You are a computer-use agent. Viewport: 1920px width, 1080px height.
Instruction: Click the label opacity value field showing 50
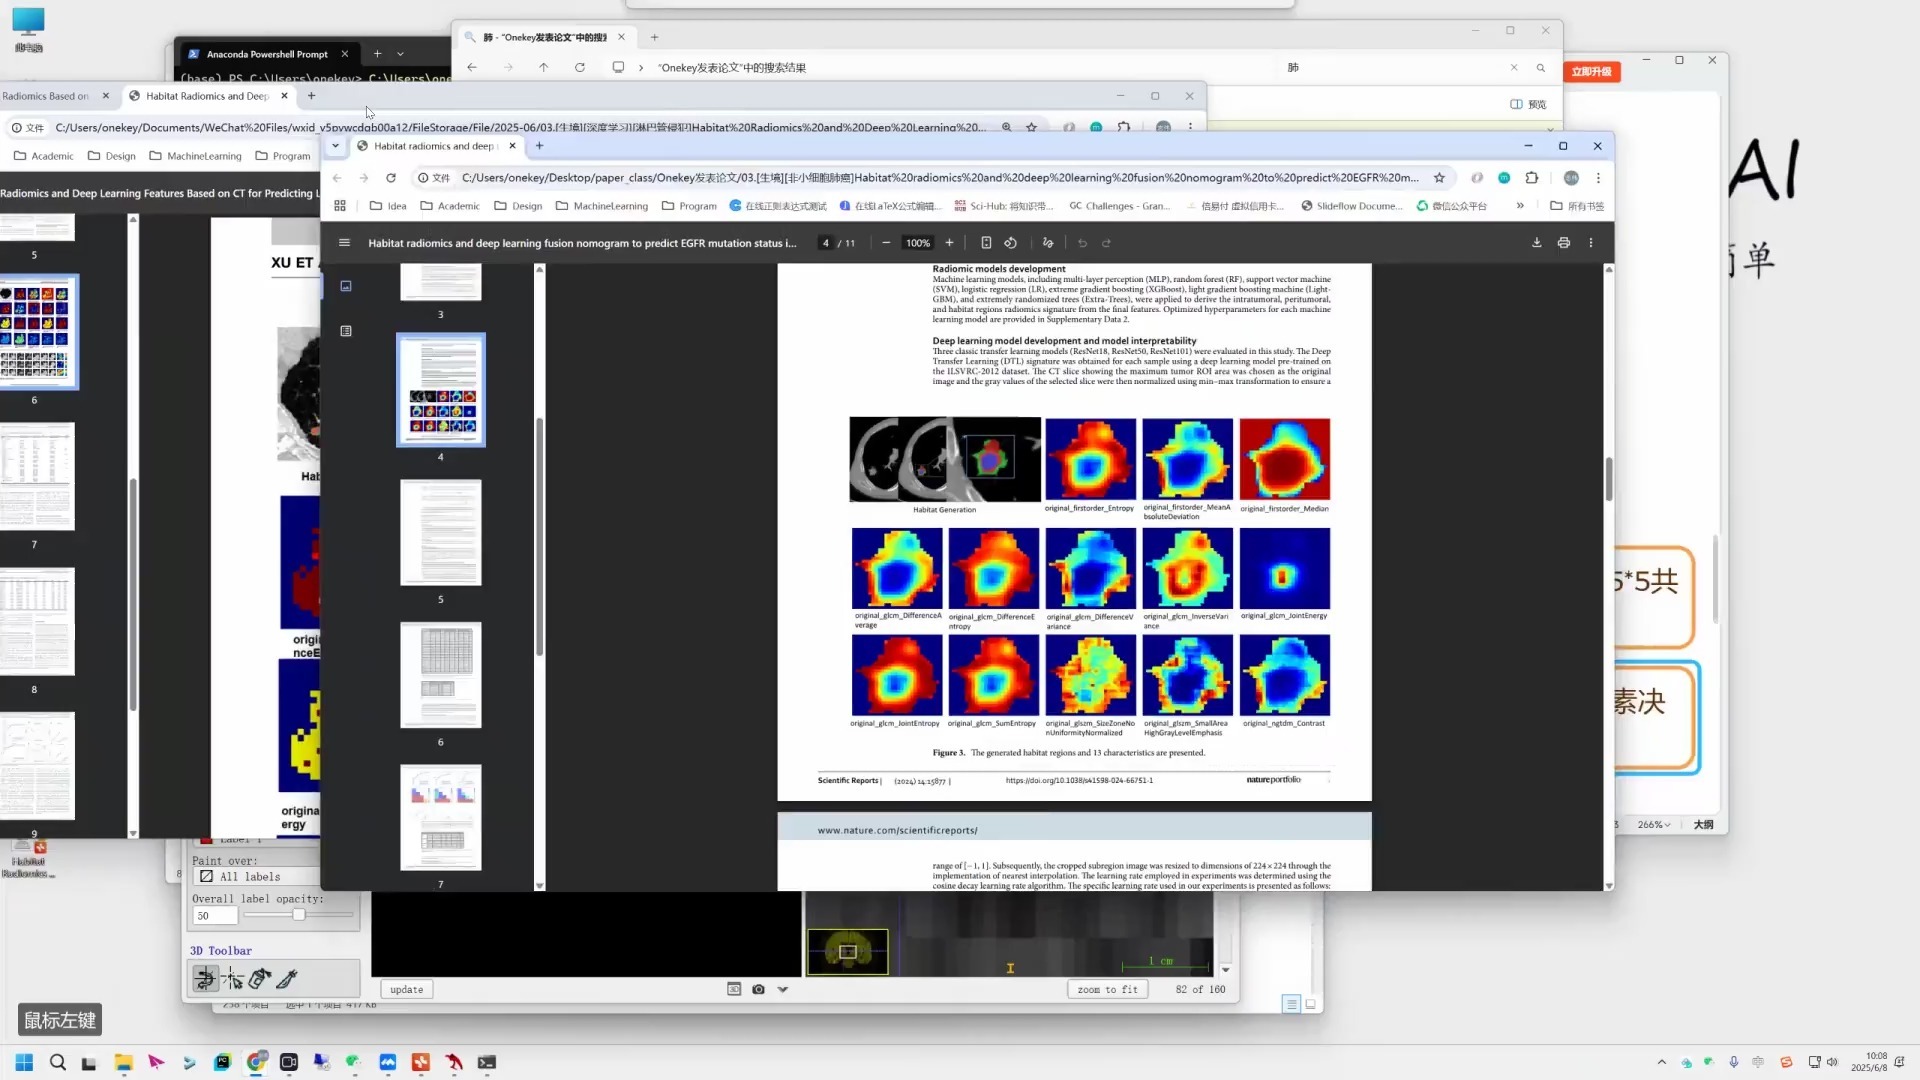[x=215, y=915]
